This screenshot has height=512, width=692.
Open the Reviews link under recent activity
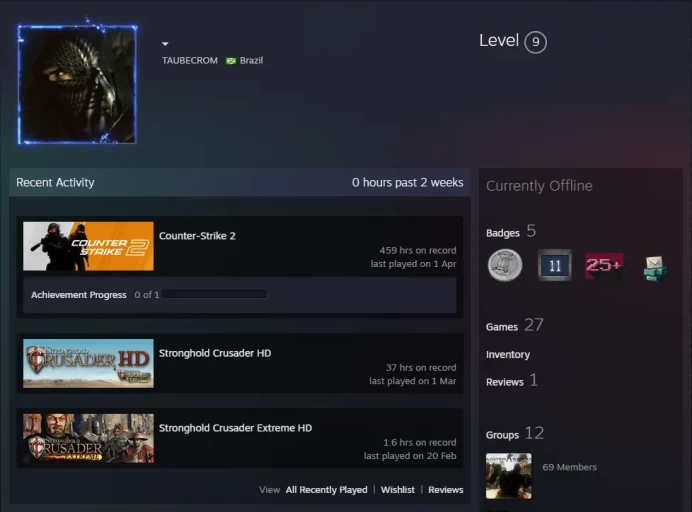pos(446,490)
